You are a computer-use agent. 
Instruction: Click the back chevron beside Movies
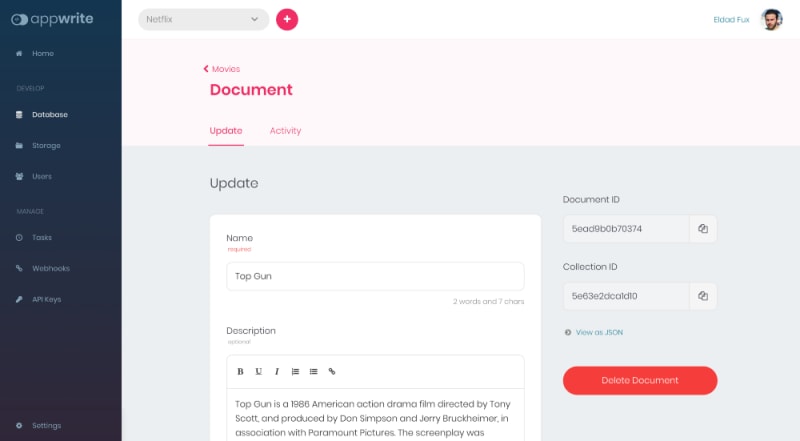[x=206, y=69]
